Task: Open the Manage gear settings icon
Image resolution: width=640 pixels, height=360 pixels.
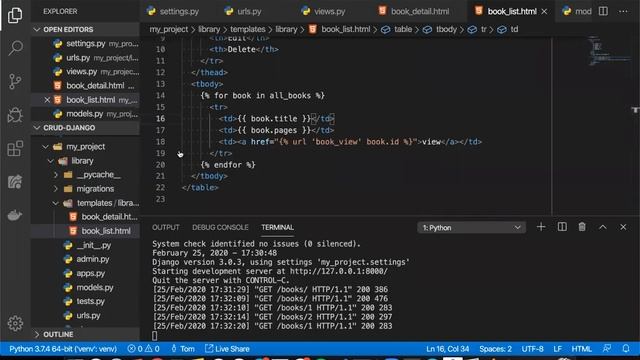Action: pos(15,323)
